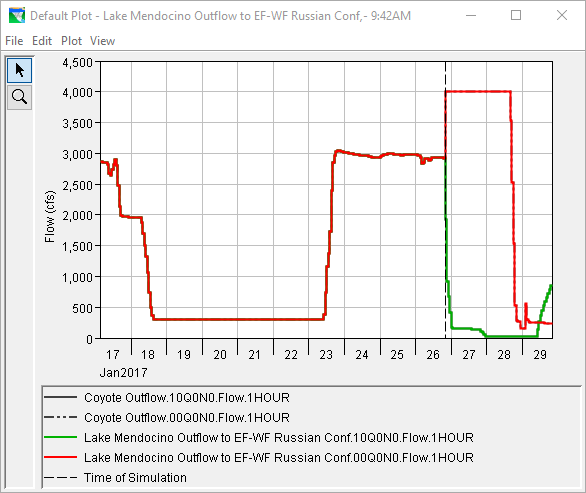Click the Jan2017 date axis label
586x493 pixels.
(124, 372)
